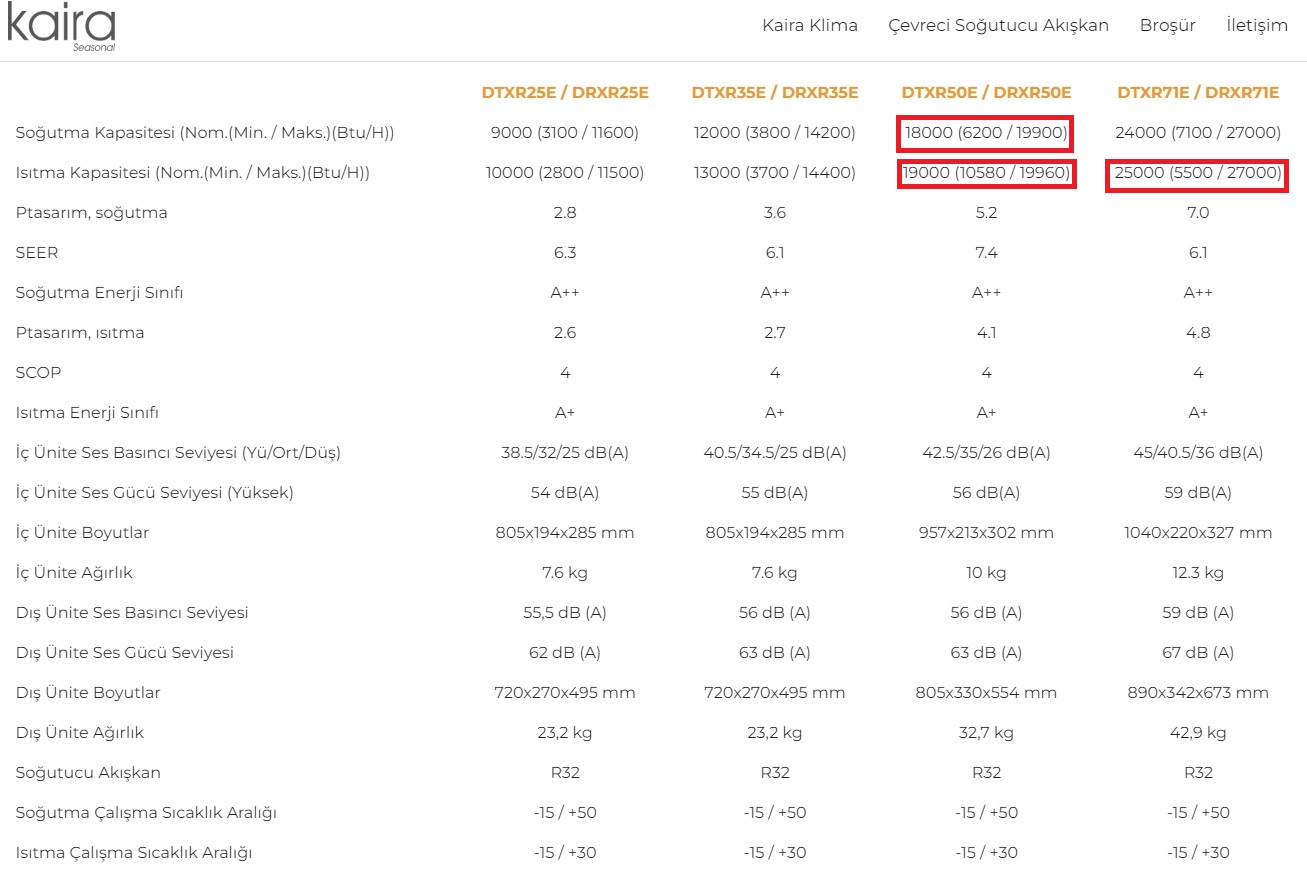Open Çevreci Soğutucu Akışkan page
This screenshot has height=877, width=1307.
tap(998, 25)
